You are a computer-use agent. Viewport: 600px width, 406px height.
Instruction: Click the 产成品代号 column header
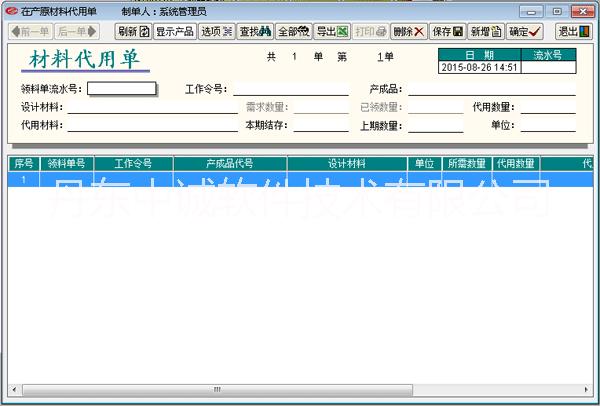[230, 164]
